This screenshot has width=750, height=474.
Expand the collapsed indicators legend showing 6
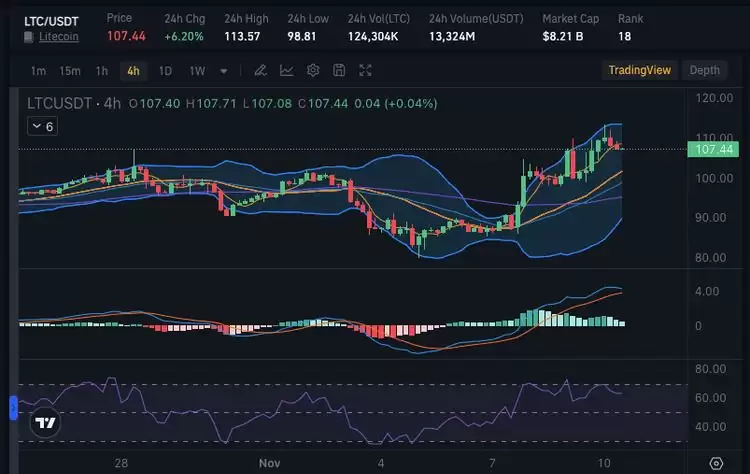(43, 126)
